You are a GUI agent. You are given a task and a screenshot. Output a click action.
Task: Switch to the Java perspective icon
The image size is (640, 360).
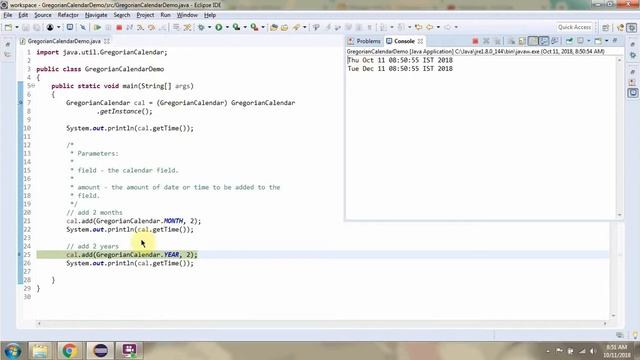click(x=621, y=28)
